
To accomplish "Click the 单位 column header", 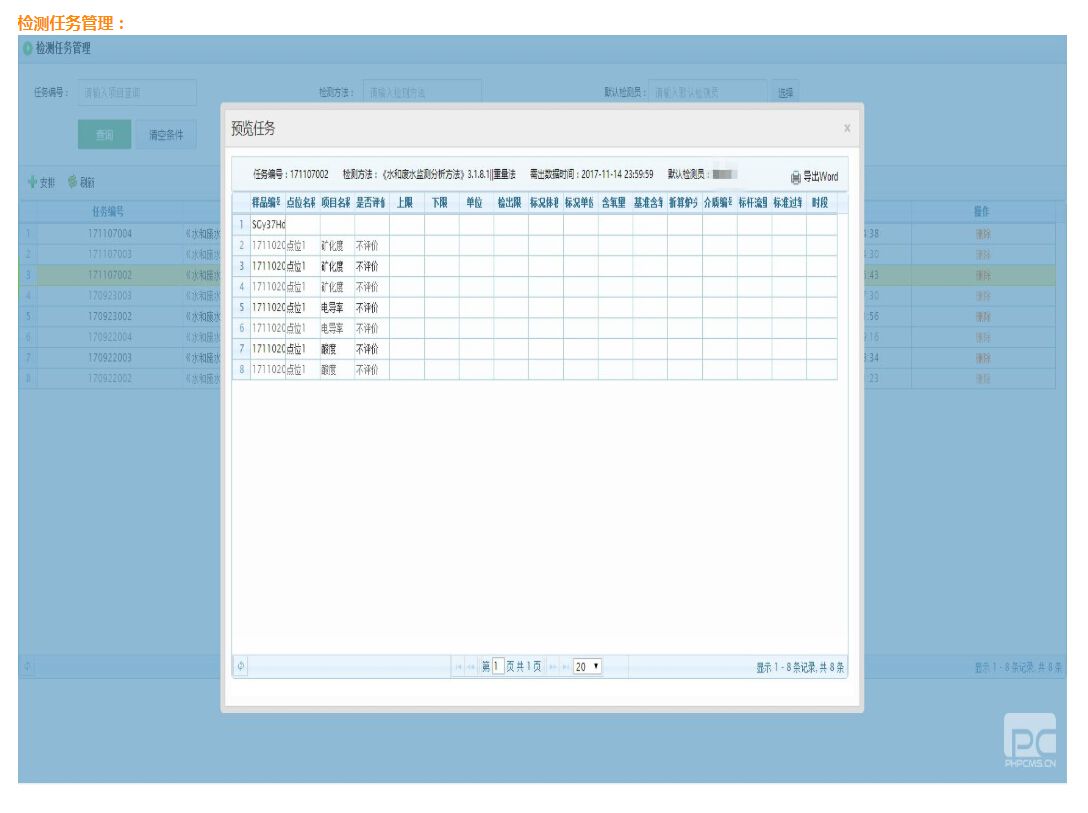I will [475, 202].
